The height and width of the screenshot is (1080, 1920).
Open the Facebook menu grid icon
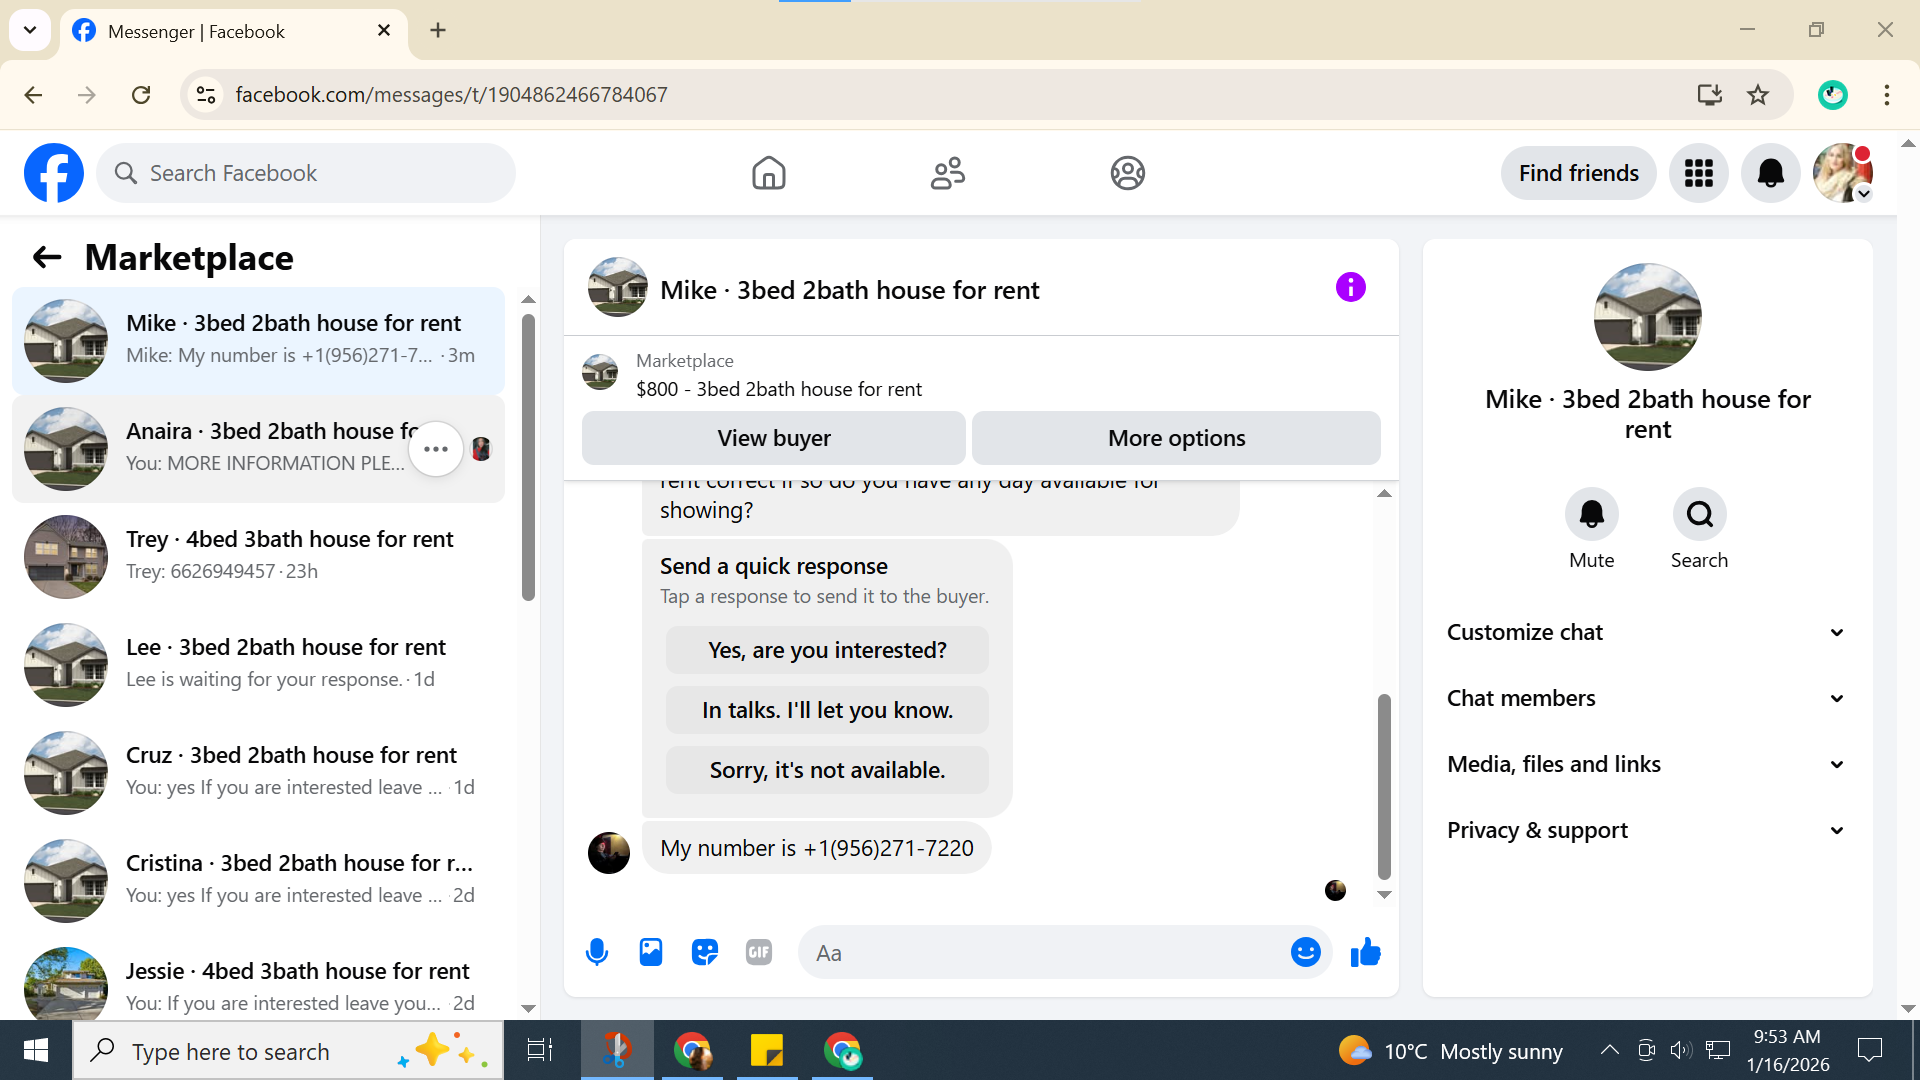pos(1698,173)
